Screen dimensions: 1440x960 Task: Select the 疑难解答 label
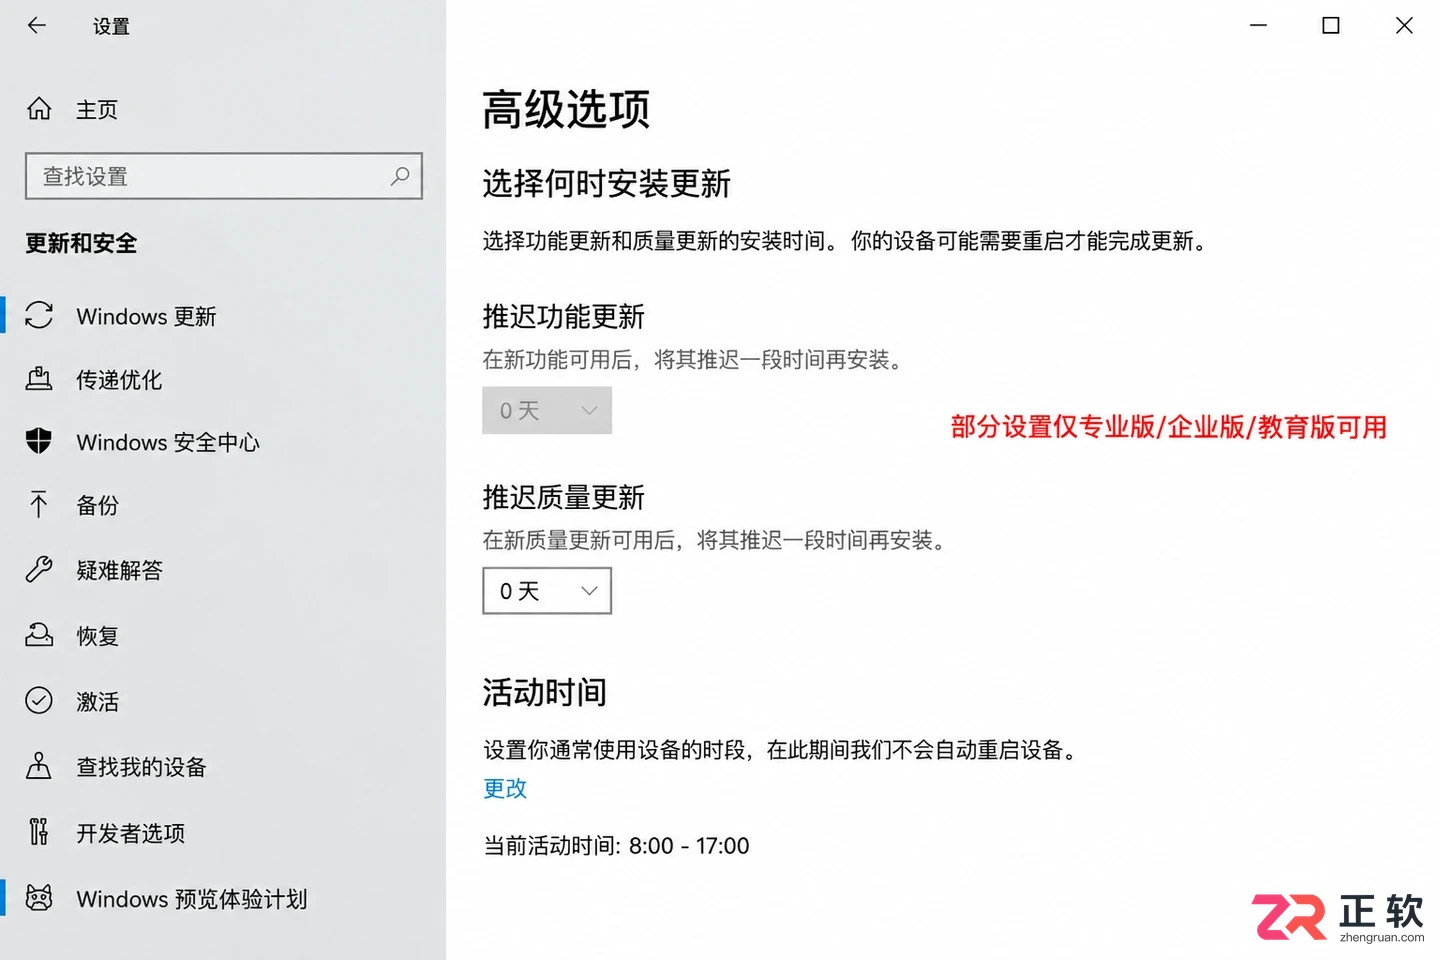coord(119,570)
